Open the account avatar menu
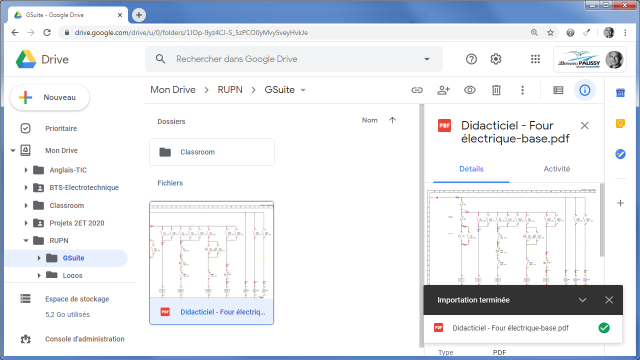 (614, 60)
